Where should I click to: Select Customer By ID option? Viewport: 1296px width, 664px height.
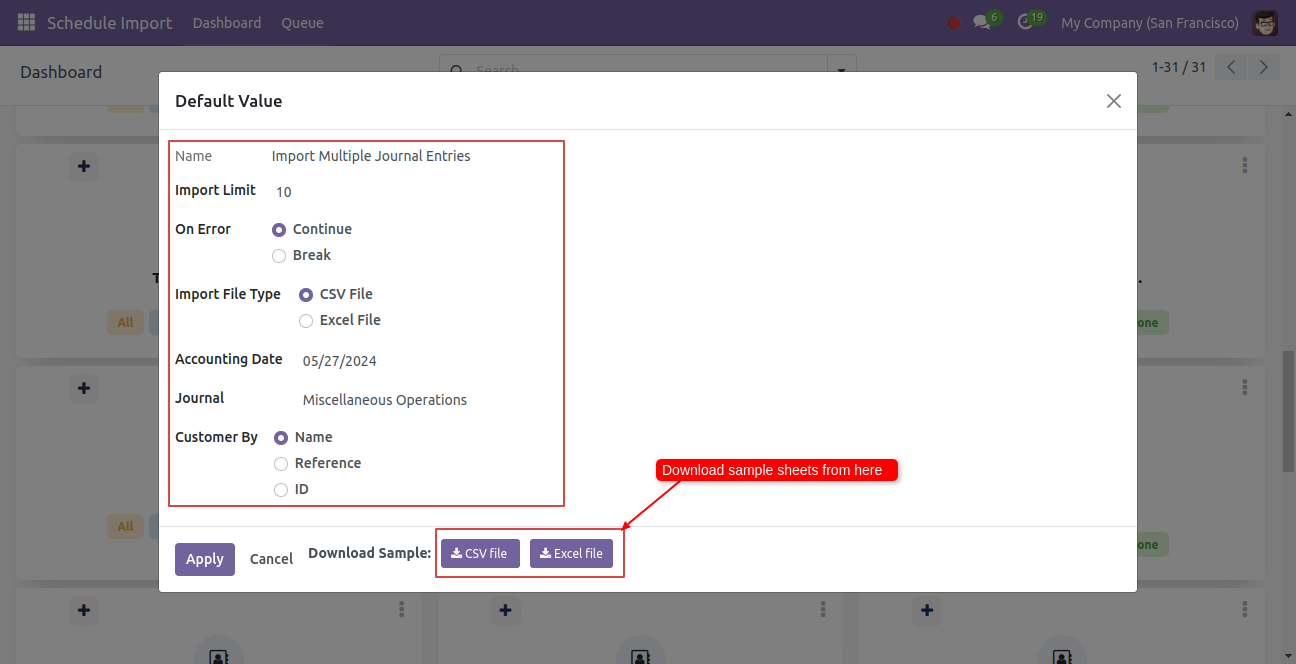[x=281, y=490]
